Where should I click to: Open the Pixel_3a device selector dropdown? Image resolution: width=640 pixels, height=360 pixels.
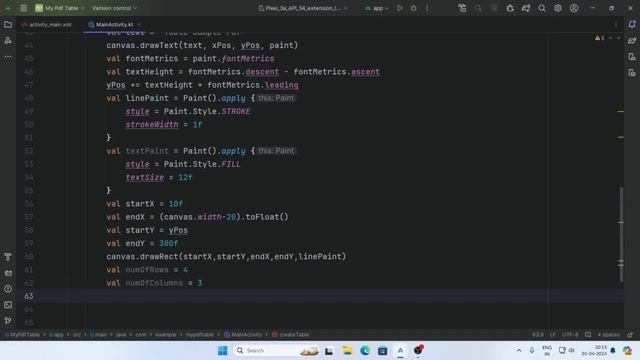(303, 8)
